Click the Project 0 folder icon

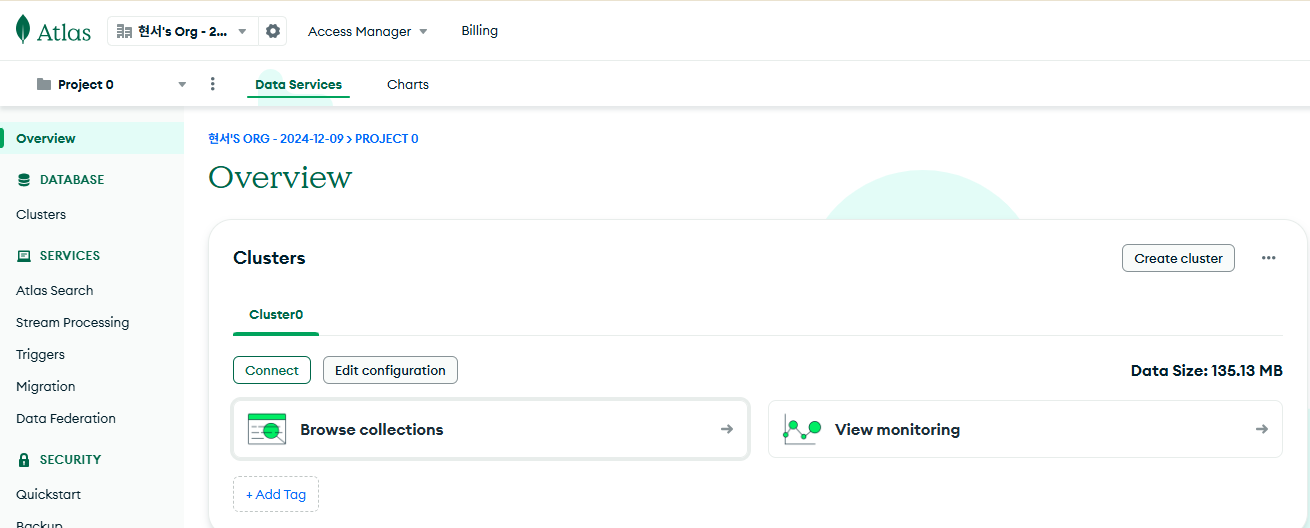(44, 84)
